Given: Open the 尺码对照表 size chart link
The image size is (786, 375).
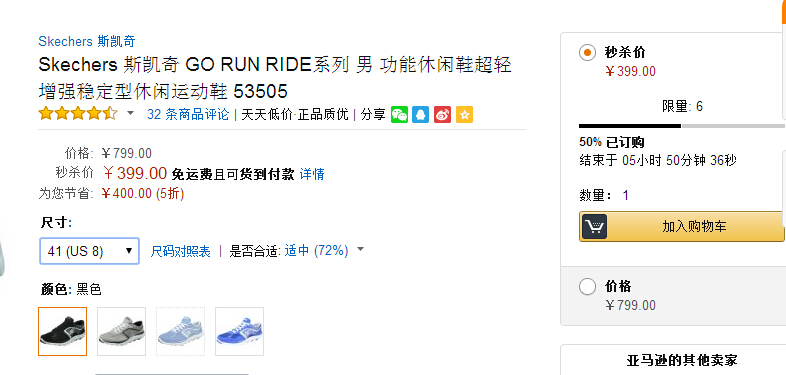Looking at the screenshot, I should (180, 251).
